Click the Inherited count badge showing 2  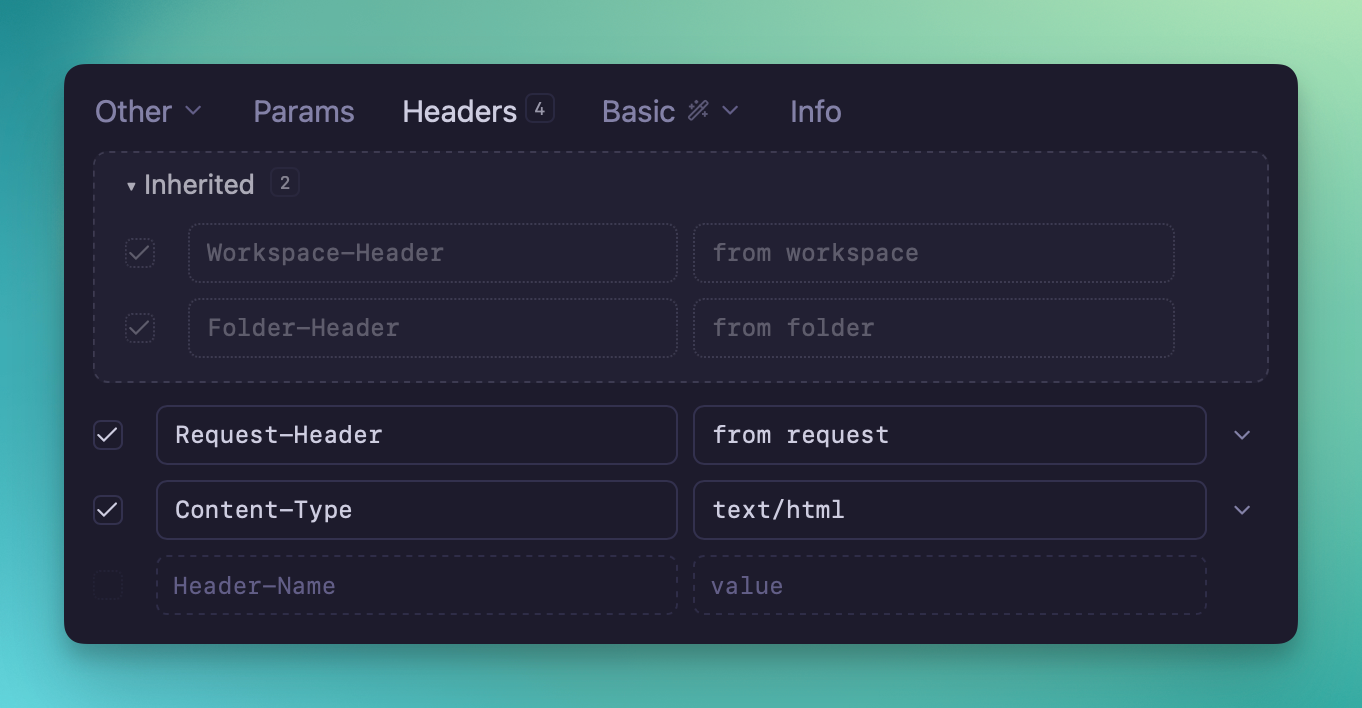(x=285, y=183)
